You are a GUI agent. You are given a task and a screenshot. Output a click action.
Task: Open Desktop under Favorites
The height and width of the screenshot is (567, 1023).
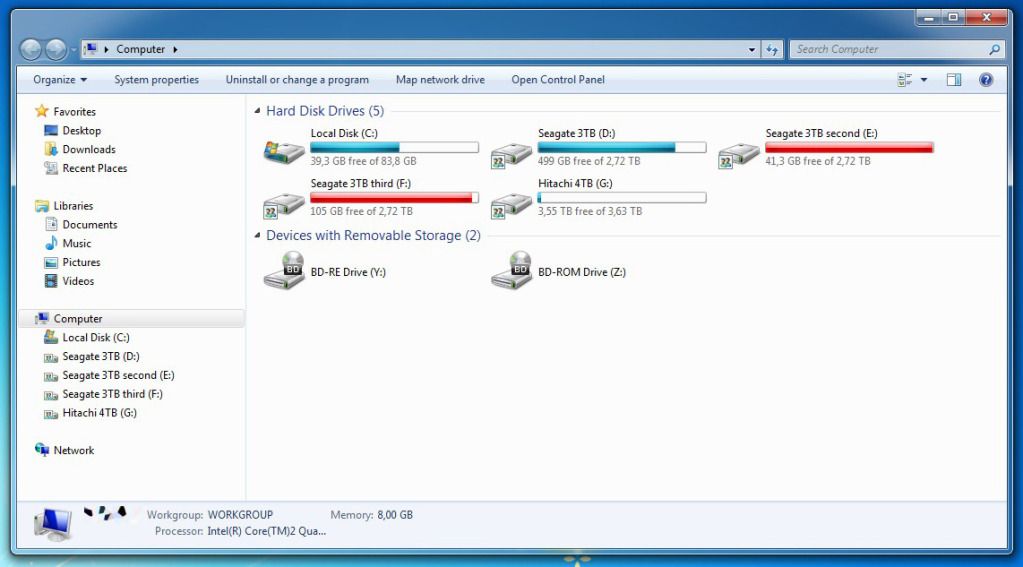click(x=72, y=130)
